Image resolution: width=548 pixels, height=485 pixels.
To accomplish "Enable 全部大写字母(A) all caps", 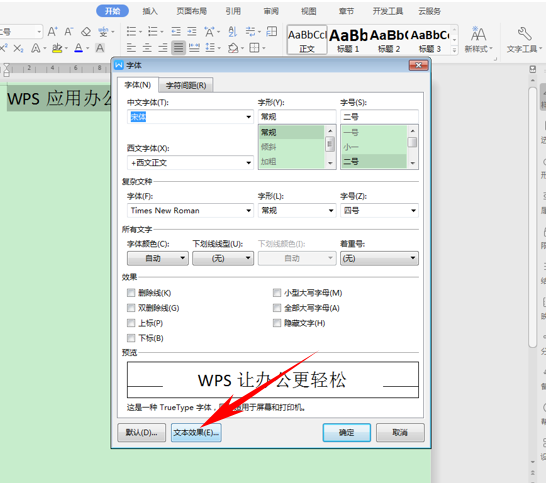I will [277, 308].
